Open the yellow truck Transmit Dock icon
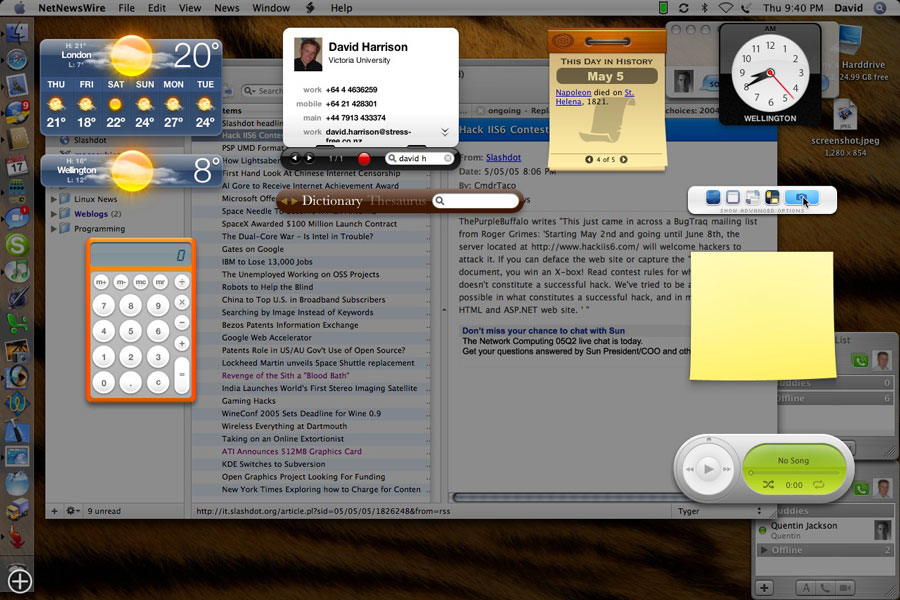This screenshot has width=900, height=600. pyautogui.click(x=17, y=509)
